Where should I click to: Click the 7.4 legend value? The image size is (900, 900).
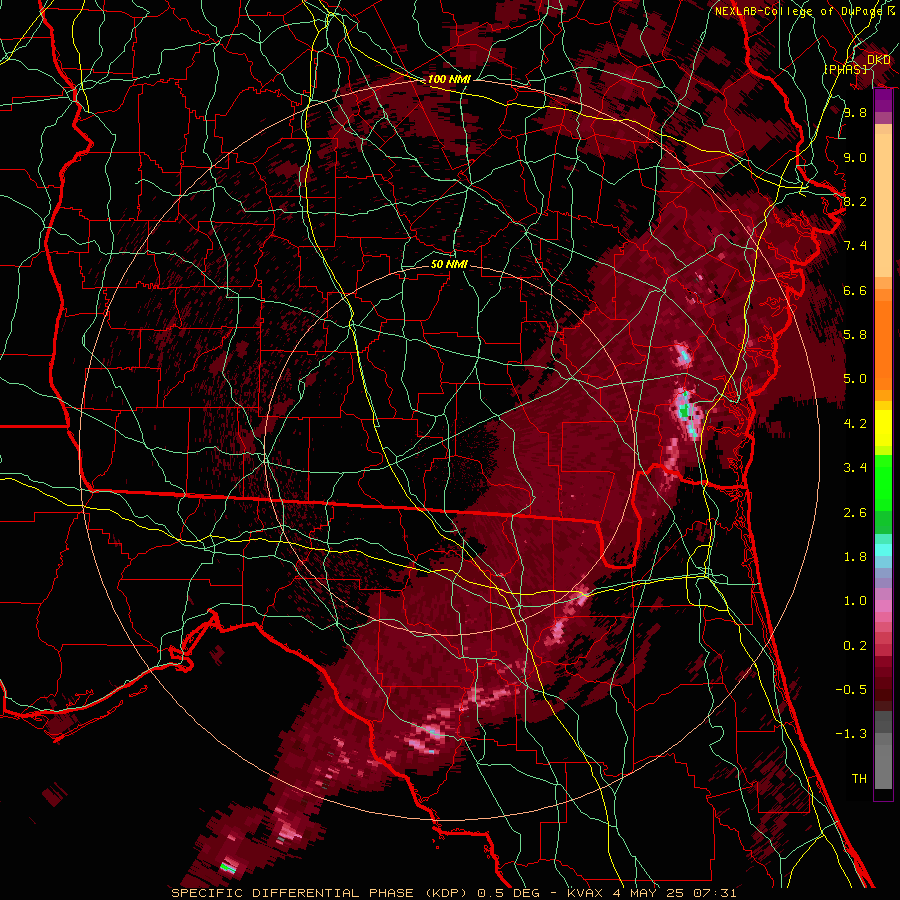855,246
